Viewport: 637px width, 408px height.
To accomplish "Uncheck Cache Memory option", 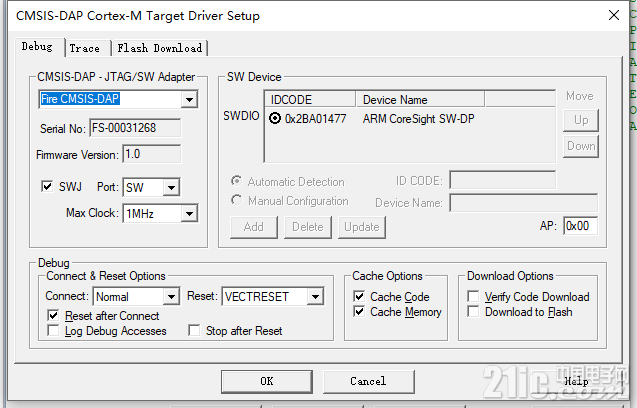I will click(359, 312).
